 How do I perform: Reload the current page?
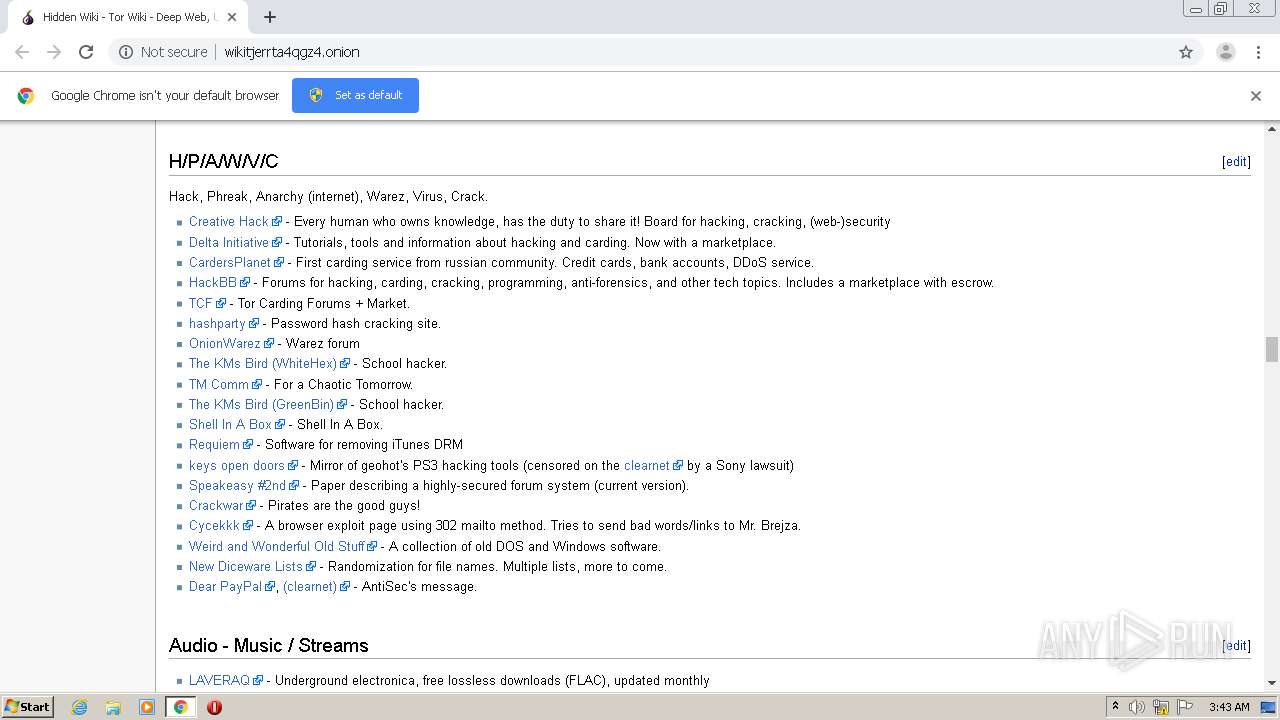[x=86, y=52]
